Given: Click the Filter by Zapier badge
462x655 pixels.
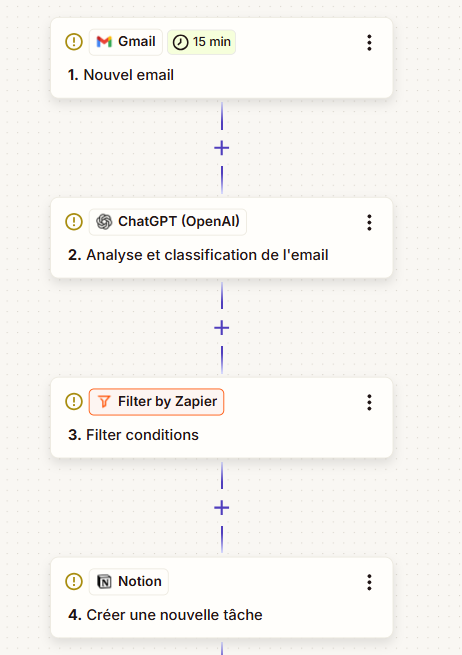Looking at the screenshot, I should 157,402.
